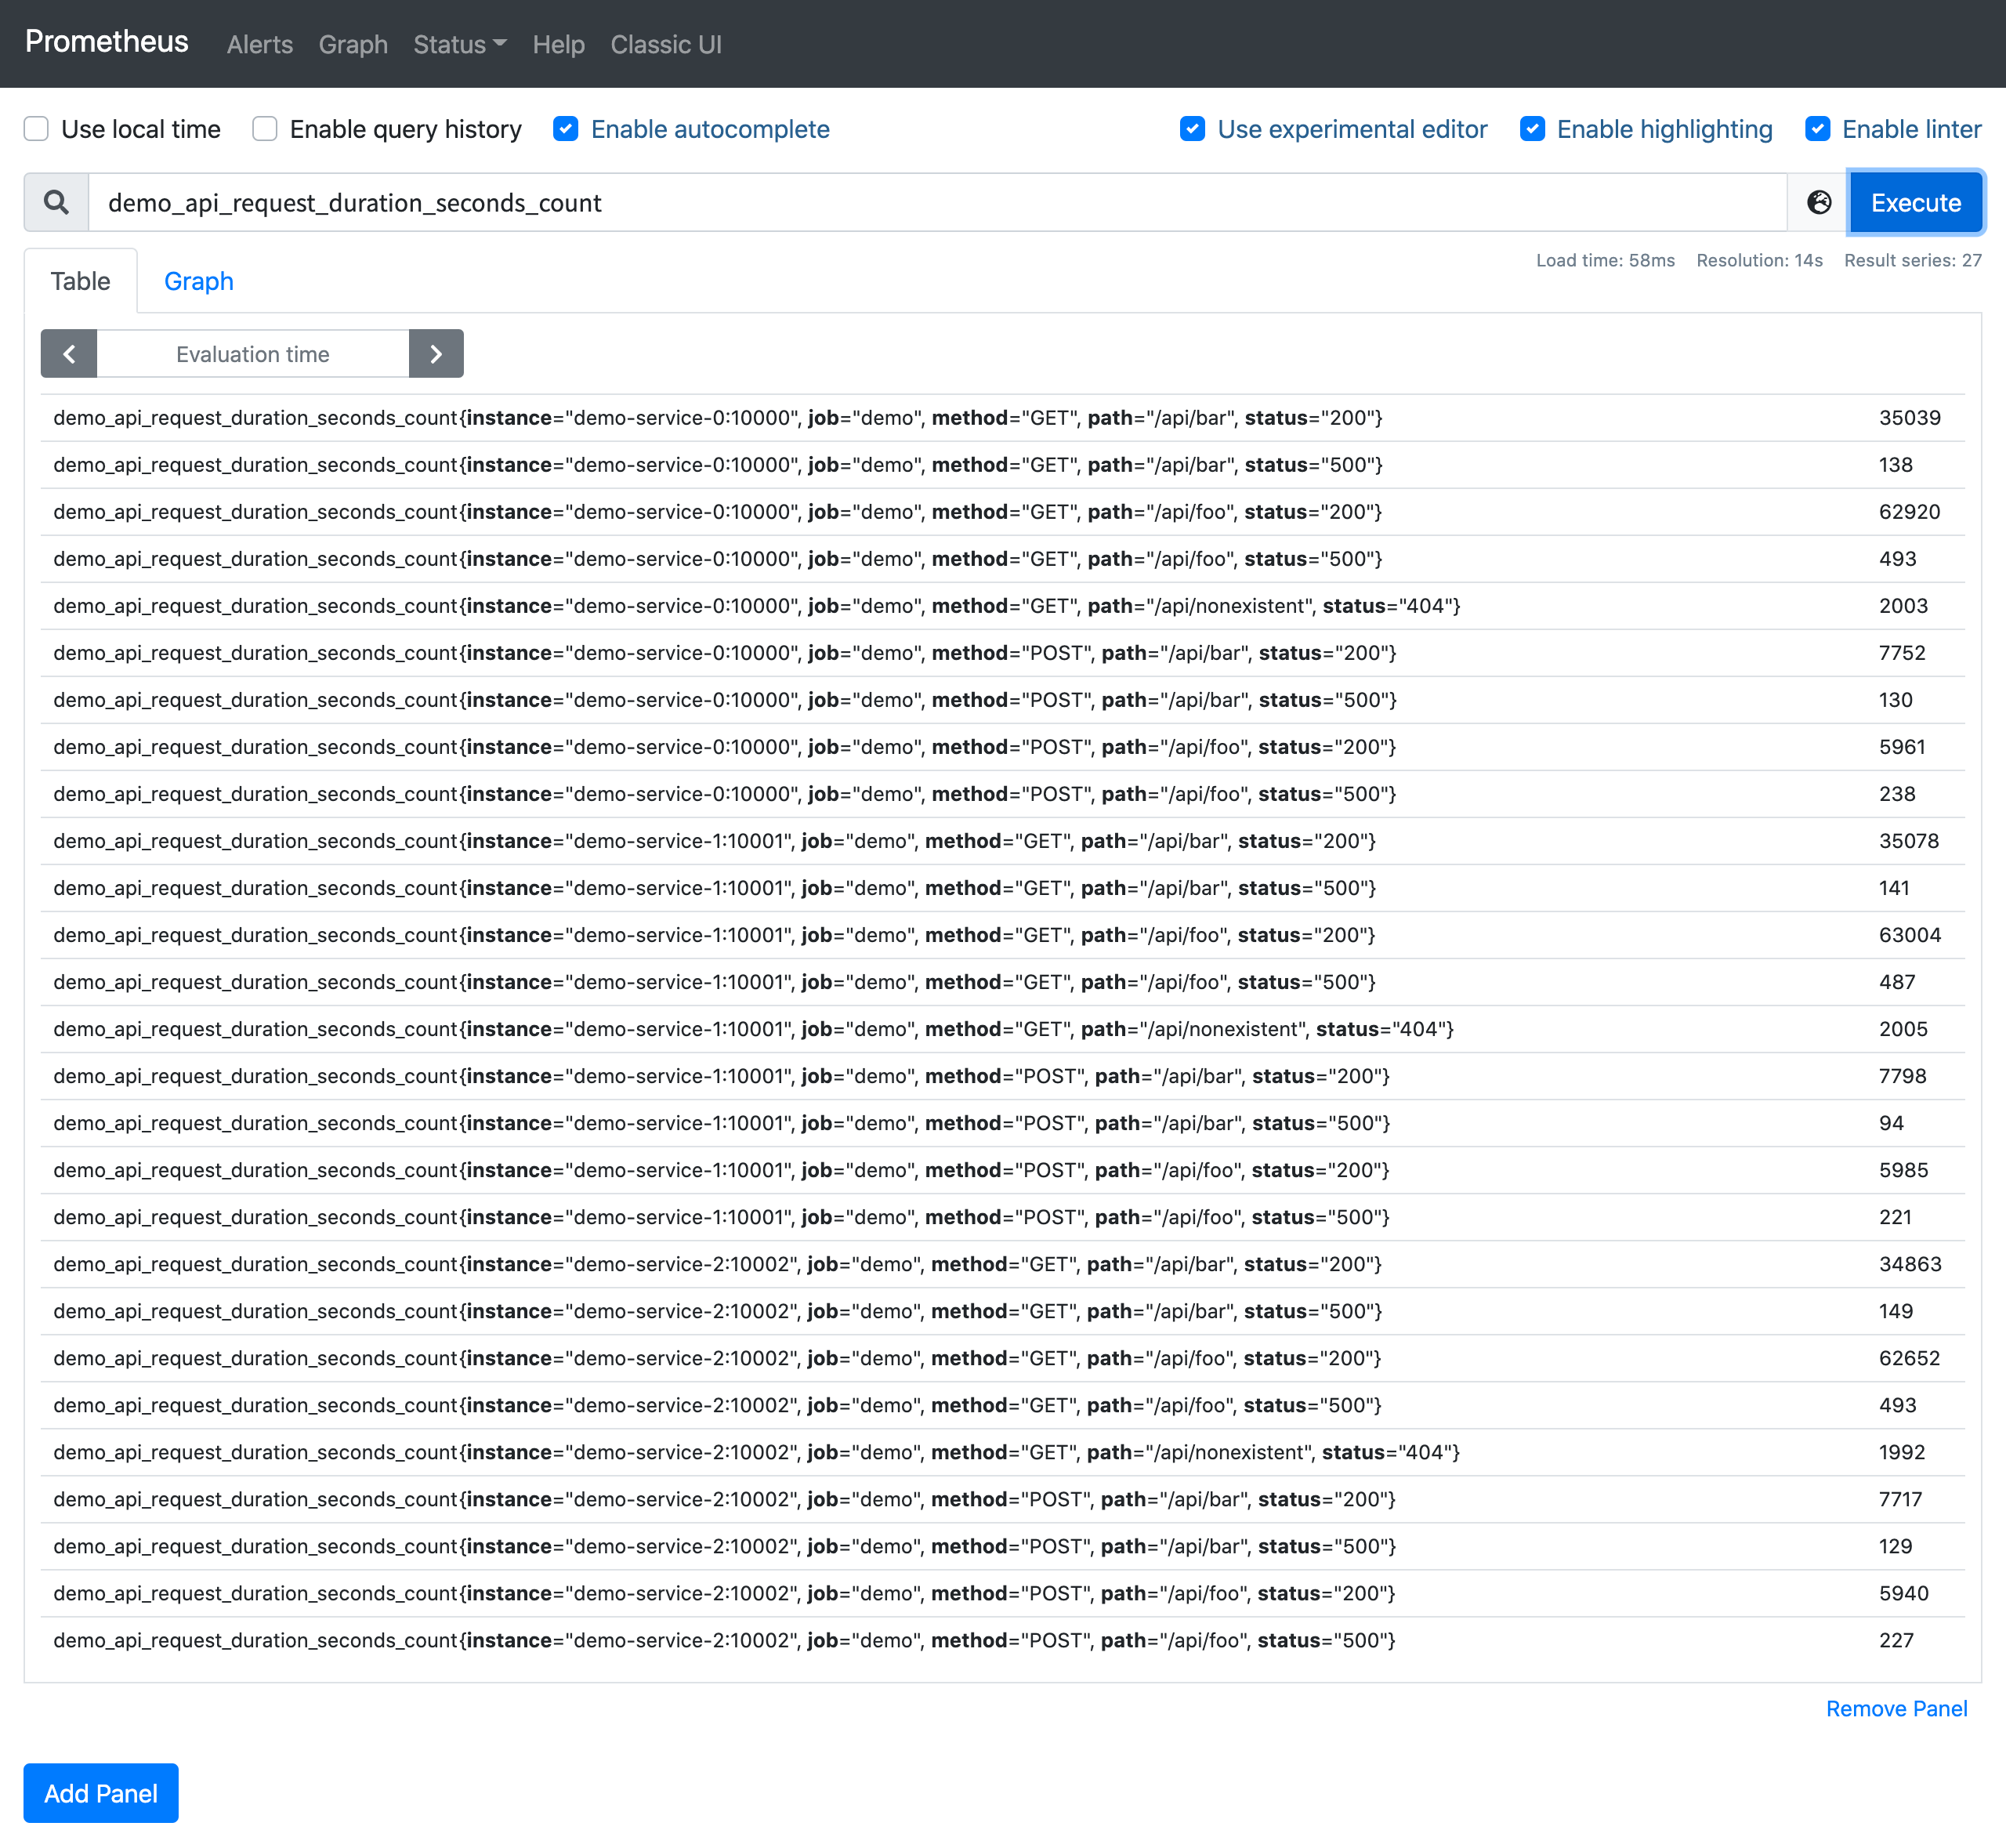Click the value 138
The width and height of the screenshot is (2006, 1848).
pyautogui.click(x=1896, y=465)
